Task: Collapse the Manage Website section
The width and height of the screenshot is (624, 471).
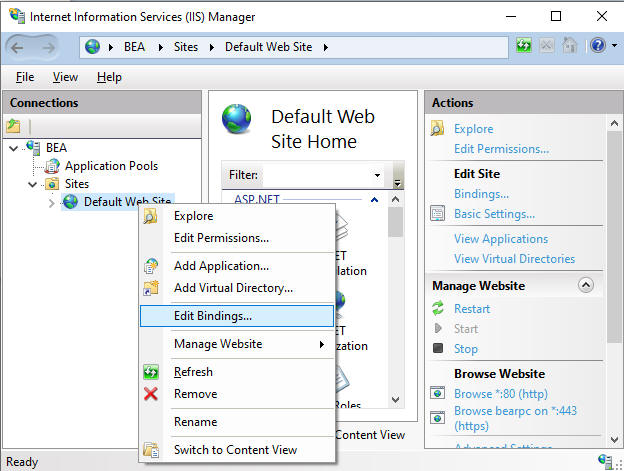Action: click(x=586, y=285)
